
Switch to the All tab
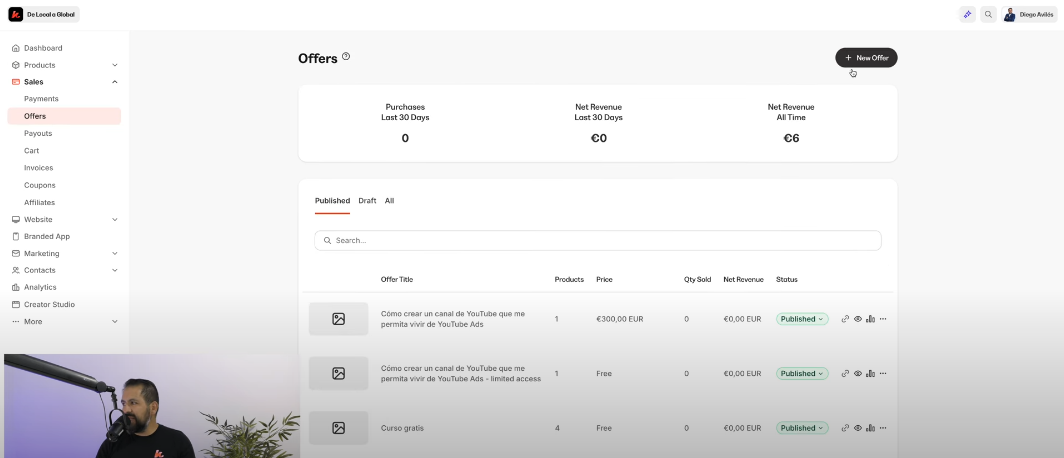[x=390, y=201]
